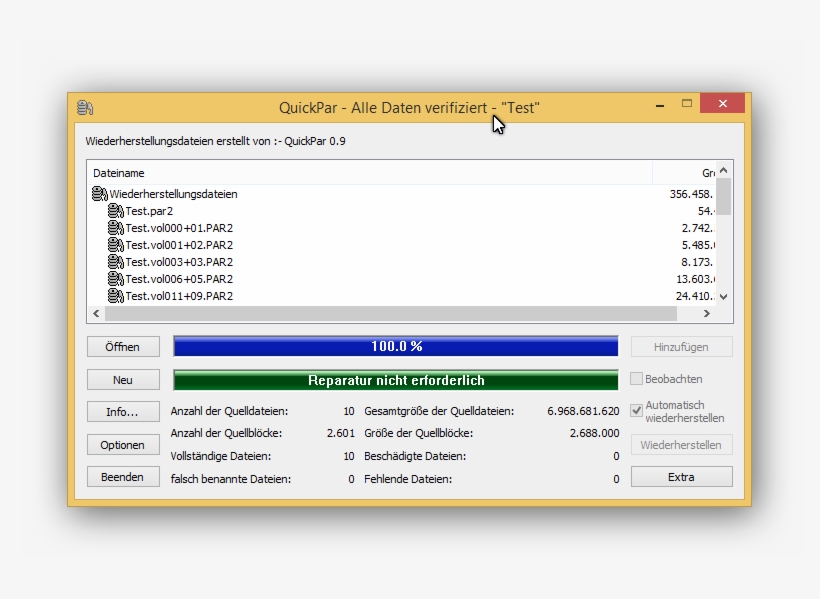Screen dimensions: 820x599
Task: Click the 100.0 % progress bar
Action: click(396, 346)
